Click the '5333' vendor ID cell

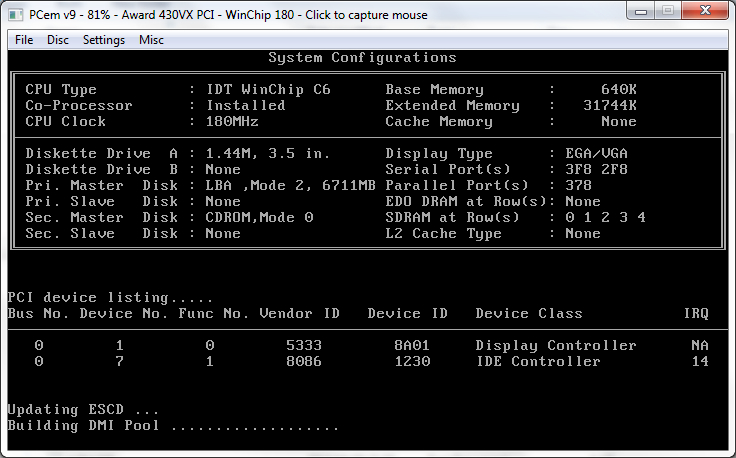[x=304, y=345]
